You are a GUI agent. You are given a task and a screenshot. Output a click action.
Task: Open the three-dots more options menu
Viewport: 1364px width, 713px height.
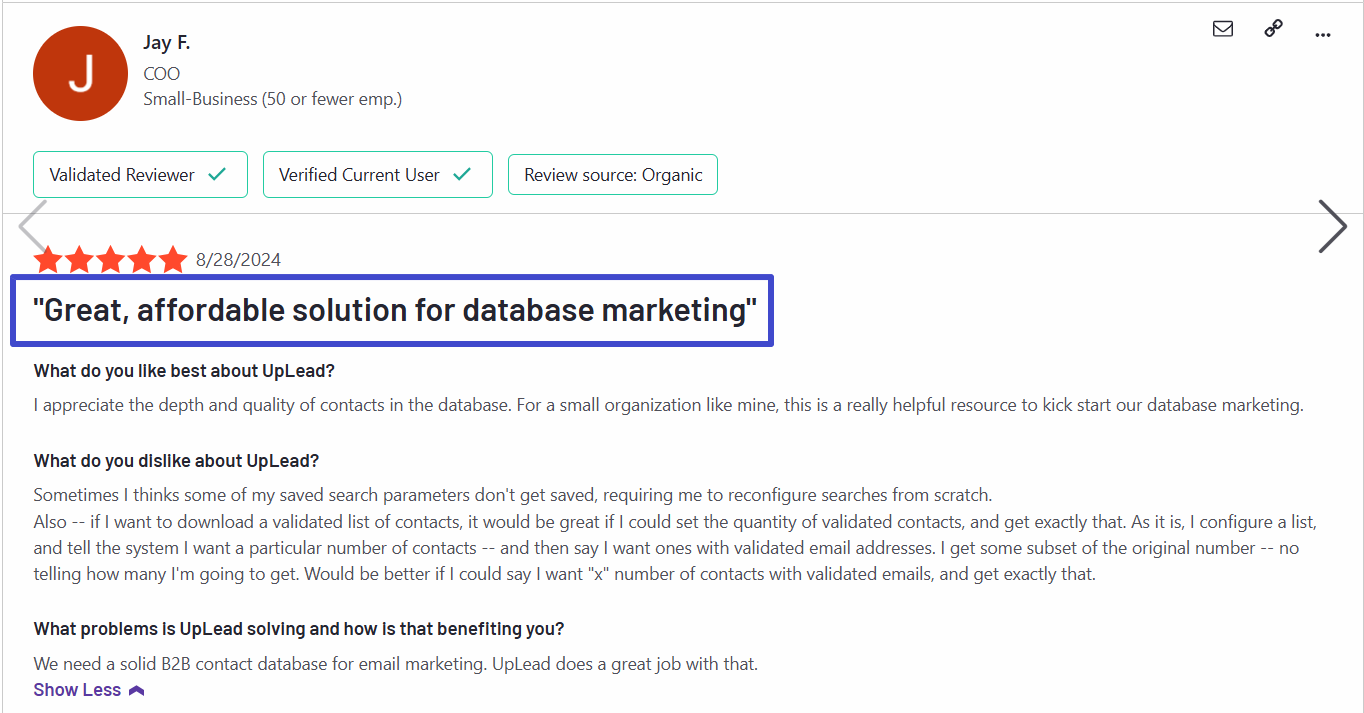point(1323,35)
